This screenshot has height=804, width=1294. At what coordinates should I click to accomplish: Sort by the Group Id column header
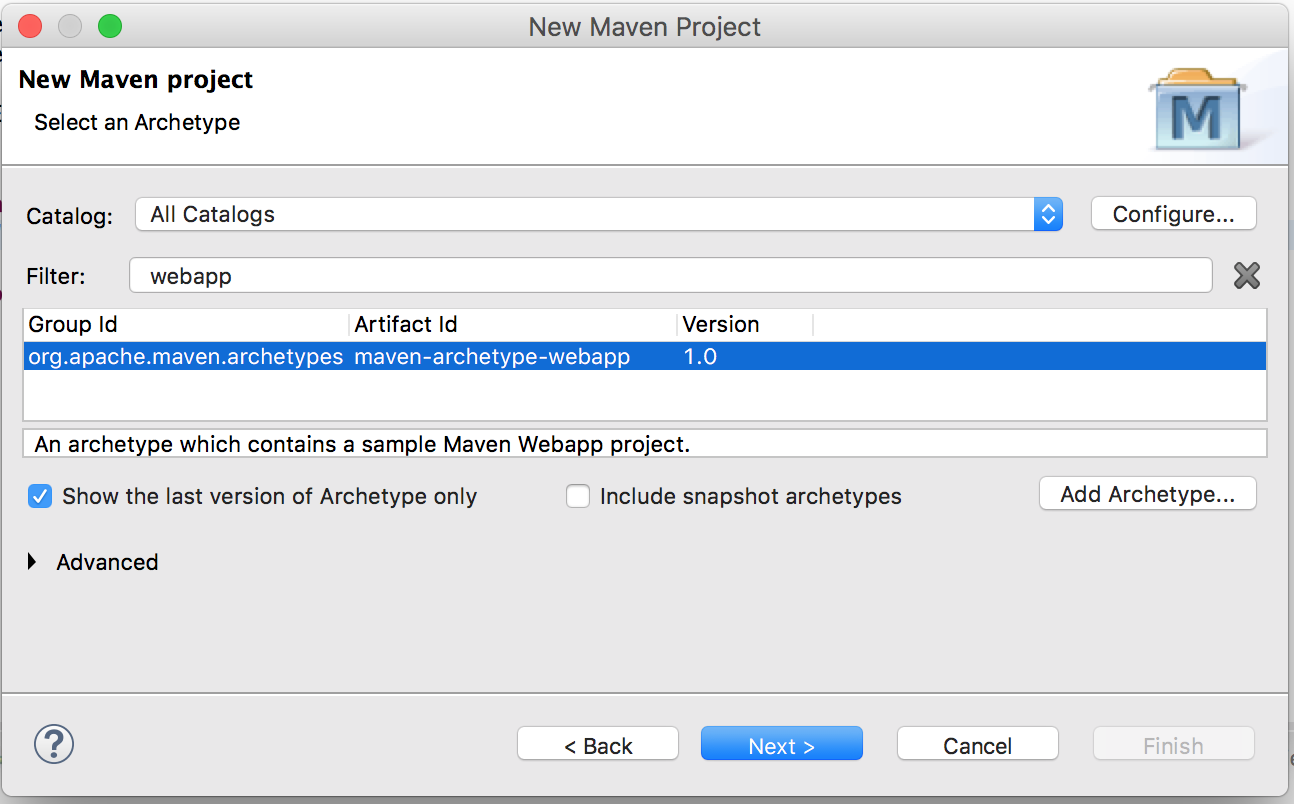(x=187, y=324)
